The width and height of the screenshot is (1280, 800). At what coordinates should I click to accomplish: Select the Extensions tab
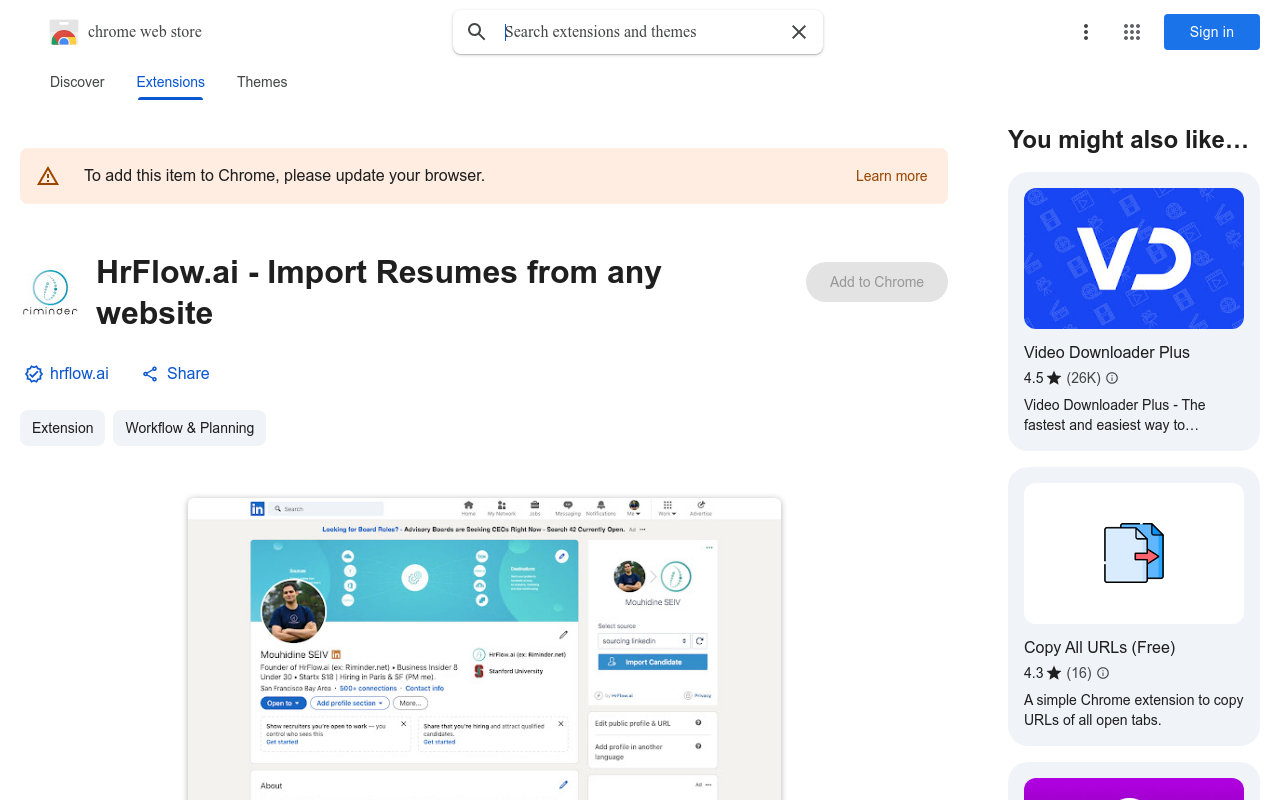(x=171, y=82)
